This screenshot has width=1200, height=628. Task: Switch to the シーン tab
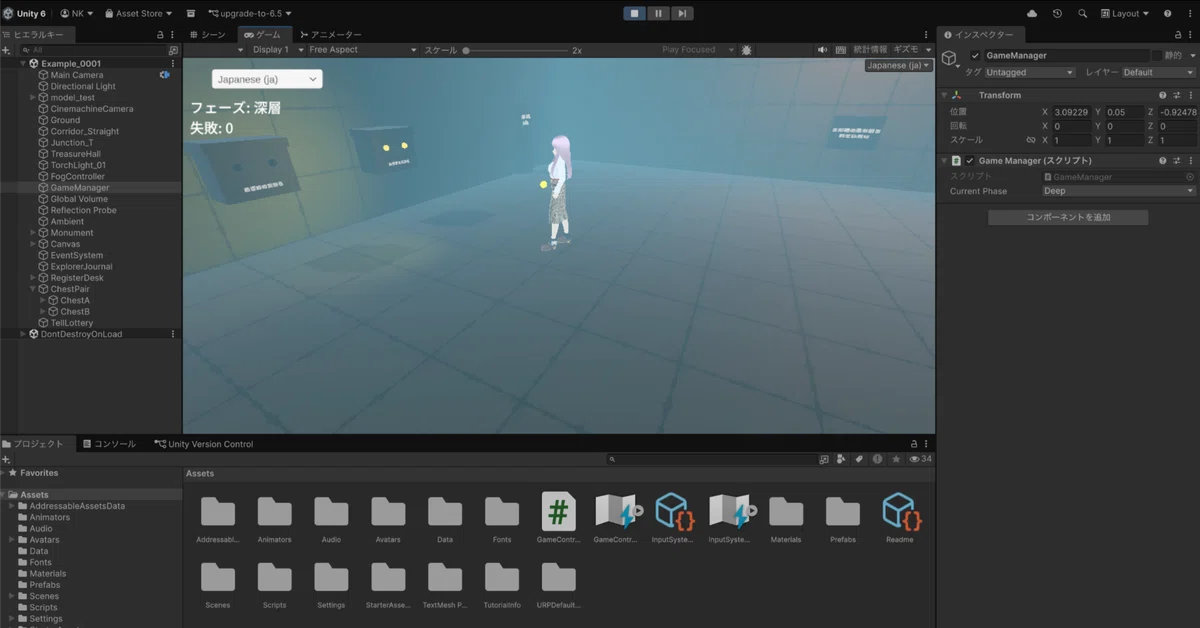click(208, 35)
